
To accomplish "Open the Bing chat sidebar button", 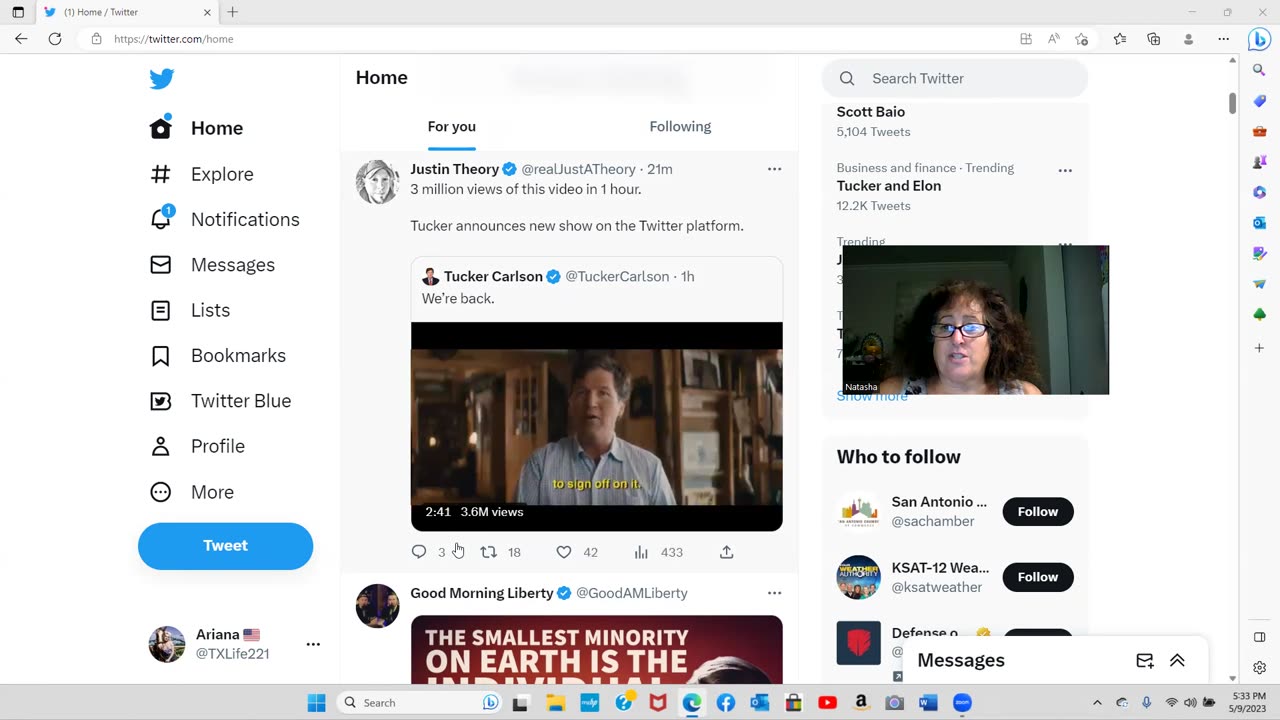I will [x=1259, y=39].
